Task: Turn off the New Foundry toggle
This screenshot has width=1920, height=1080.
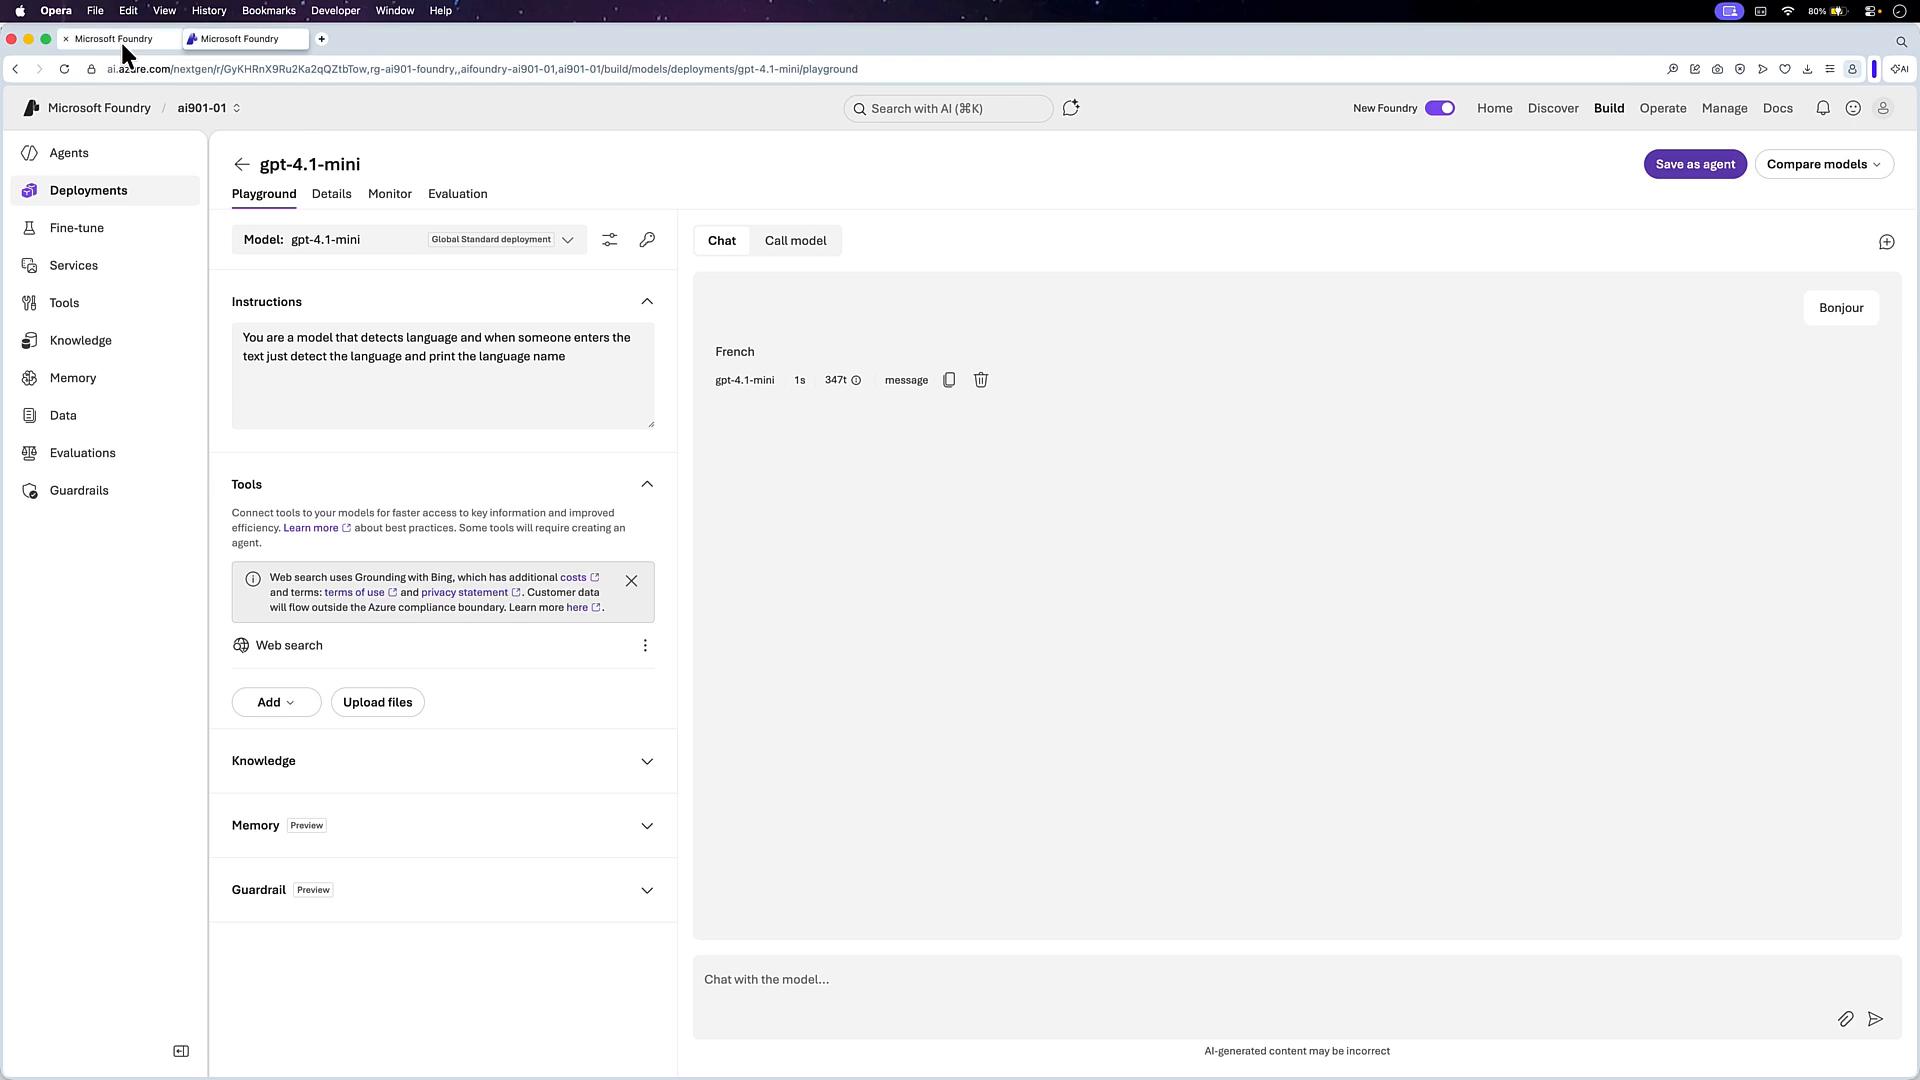Action: [1440, 108]
